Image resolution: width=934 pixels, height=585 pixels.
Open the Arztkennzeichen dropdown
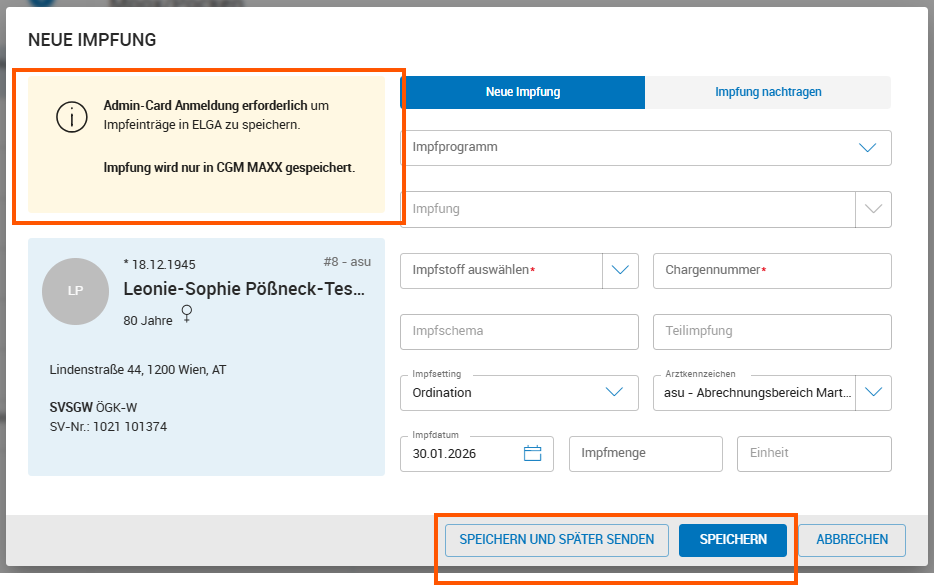pos(872,392)
